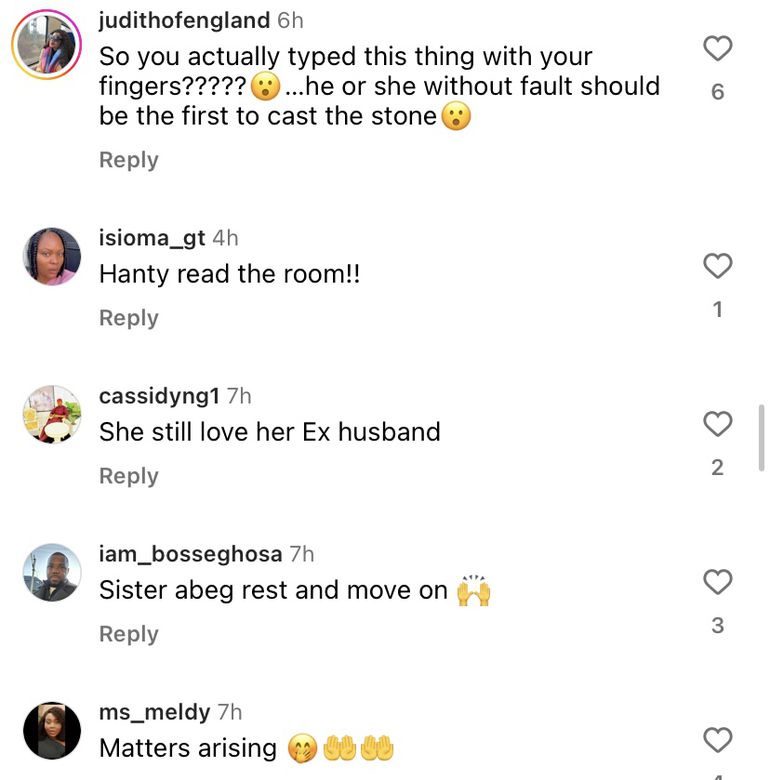Open iam_bosseghosa's avatar
The height and width of the screenshot is (780, 770).
pyautogui.click(x=52, y=572)
